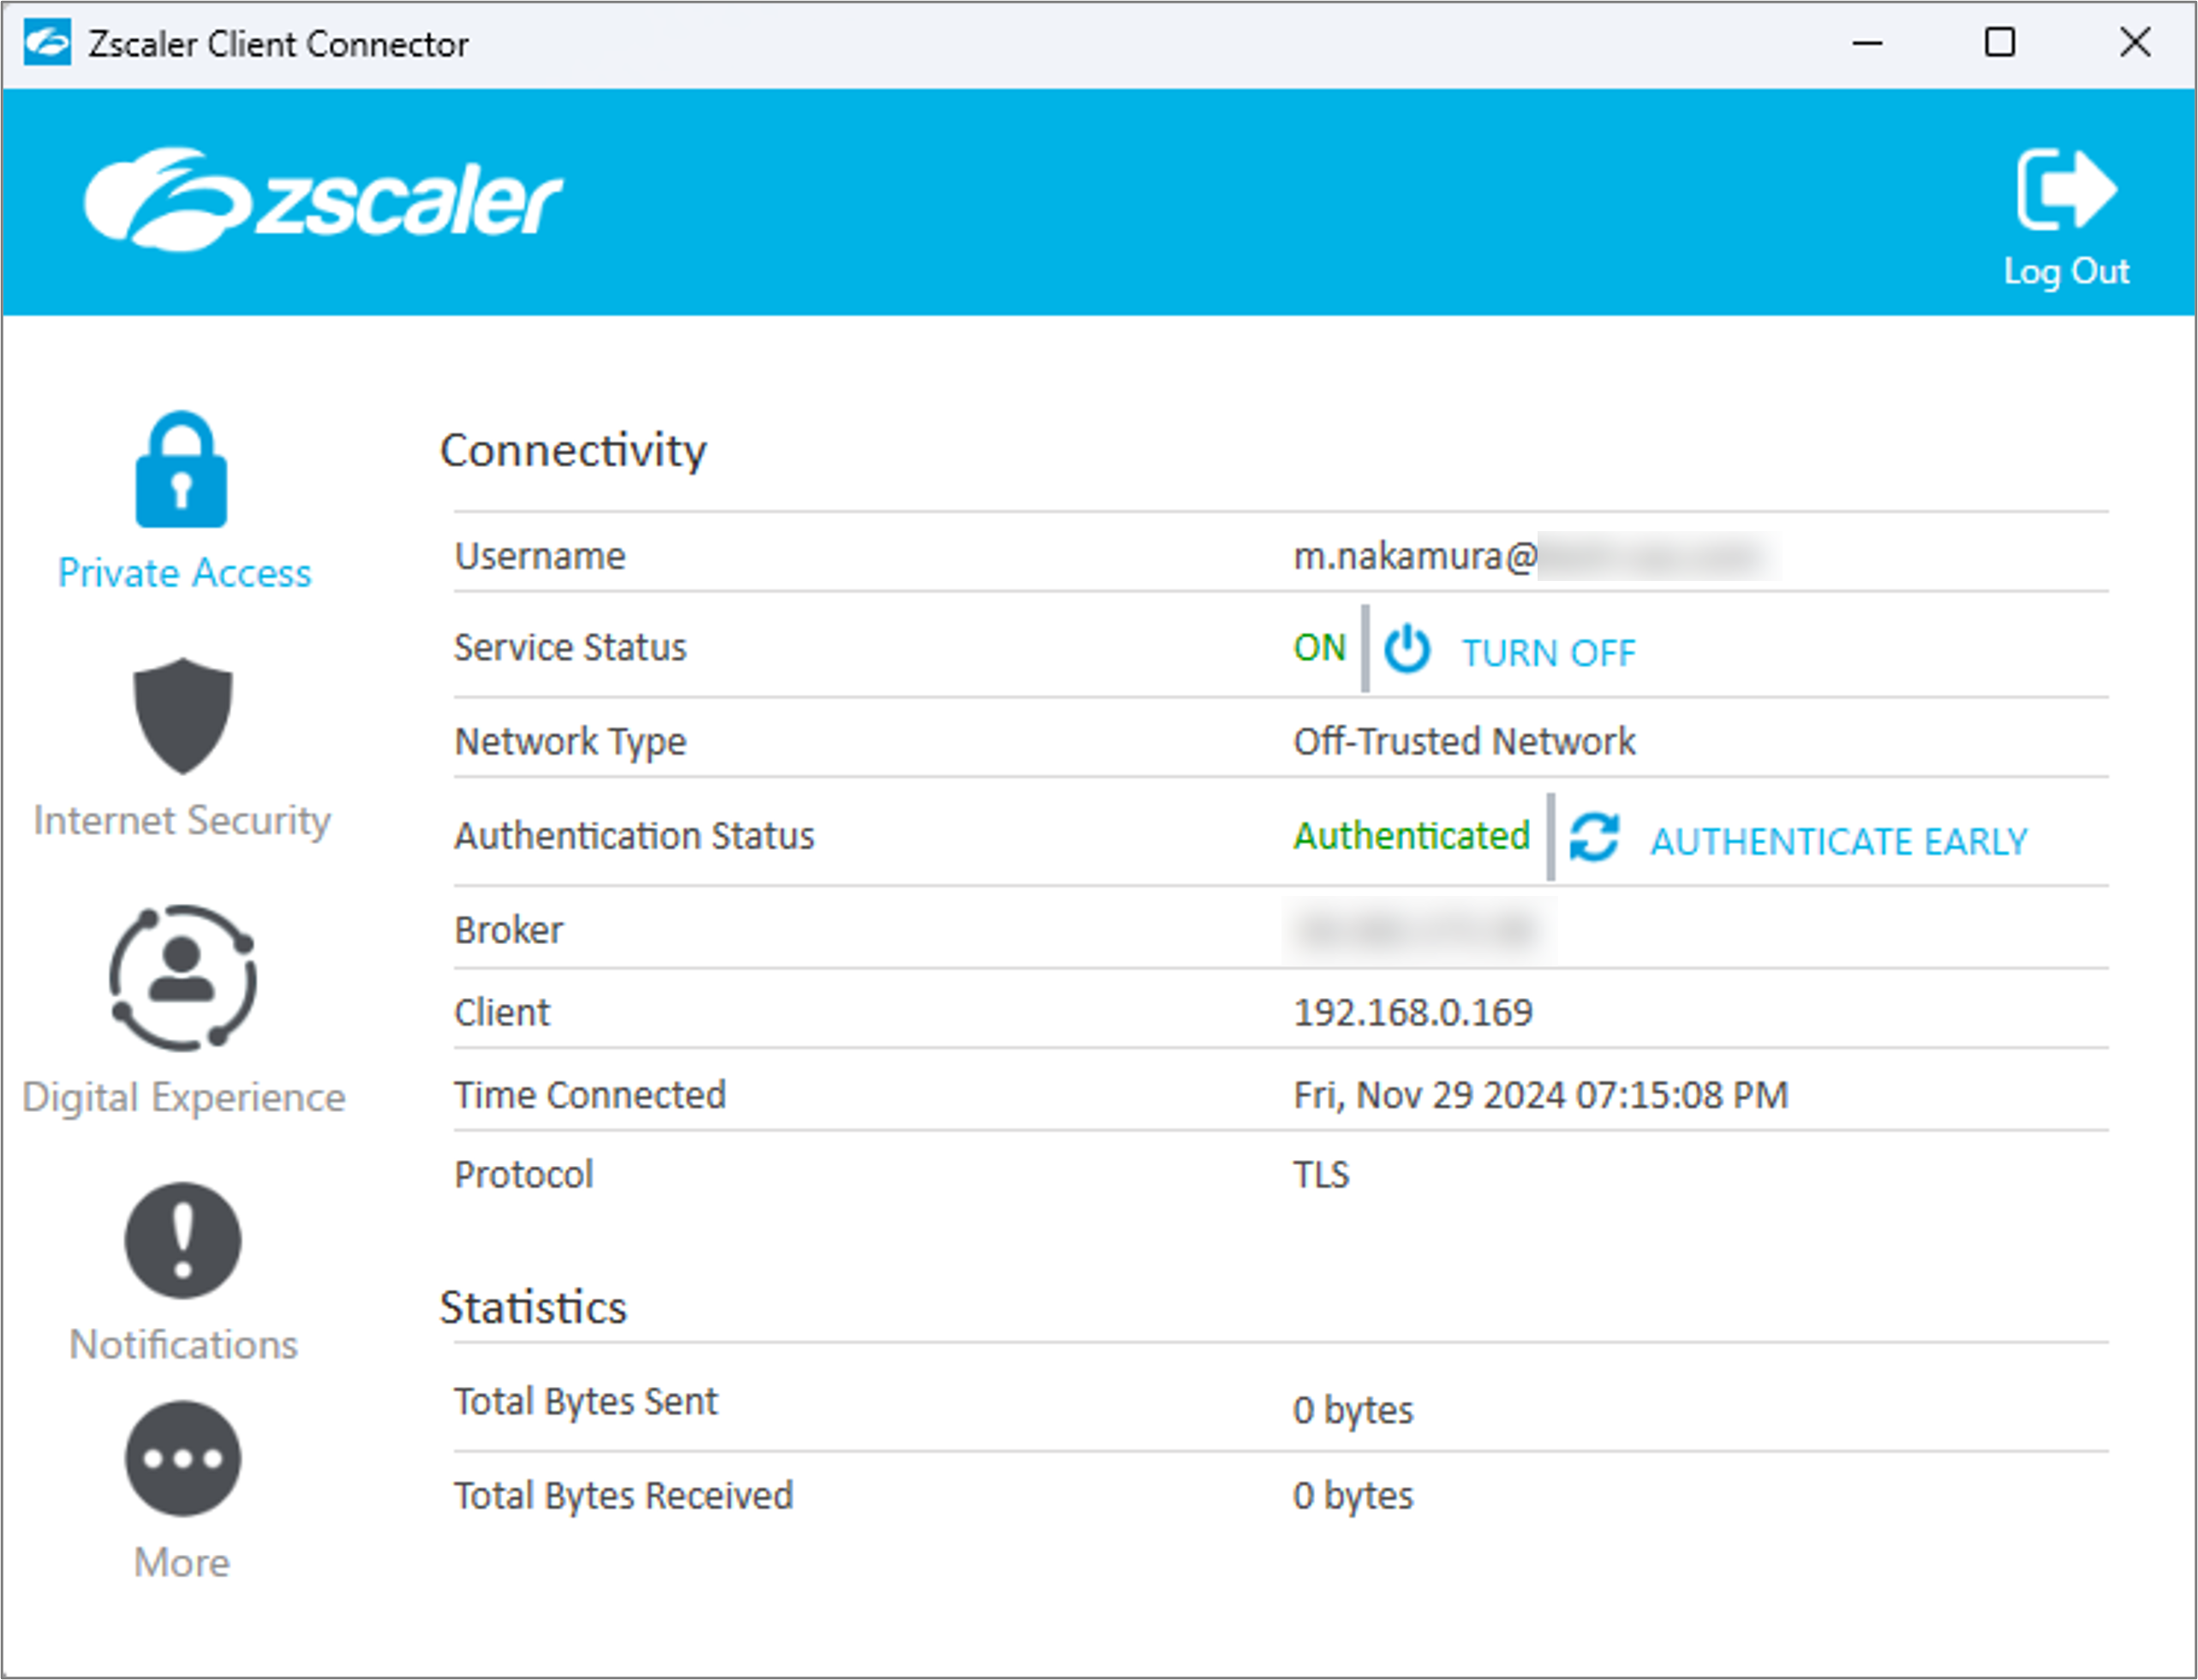Click the Time Connected row label
Image resolution: width=2198 pixels, height=1680 pixels.
point(590,1095)
